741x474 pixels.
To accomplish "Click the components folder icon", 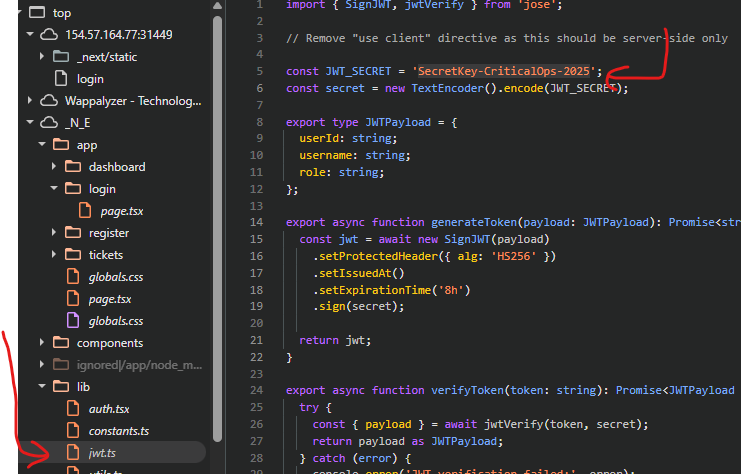I will 61,343.
